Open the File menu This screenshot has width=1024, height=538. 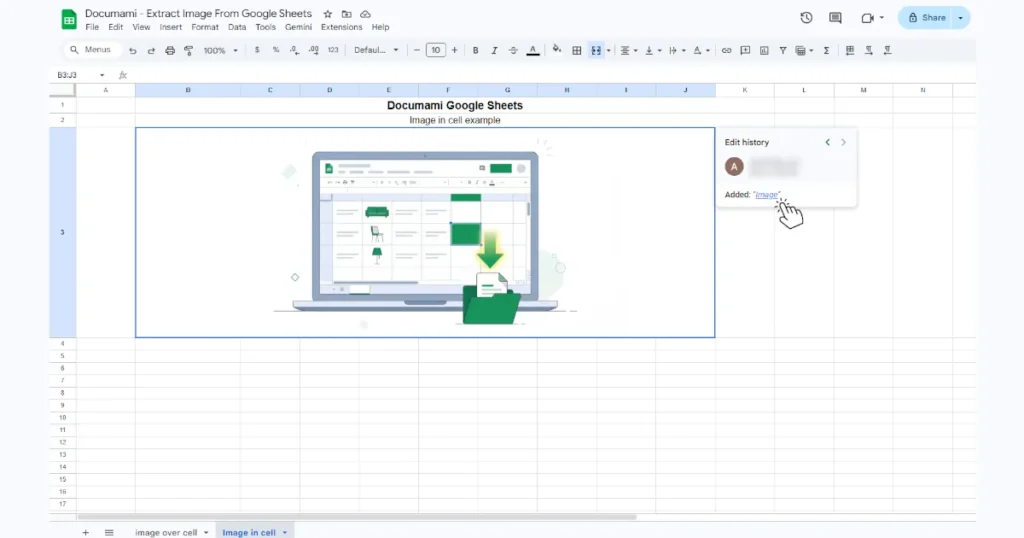(92, 27)
